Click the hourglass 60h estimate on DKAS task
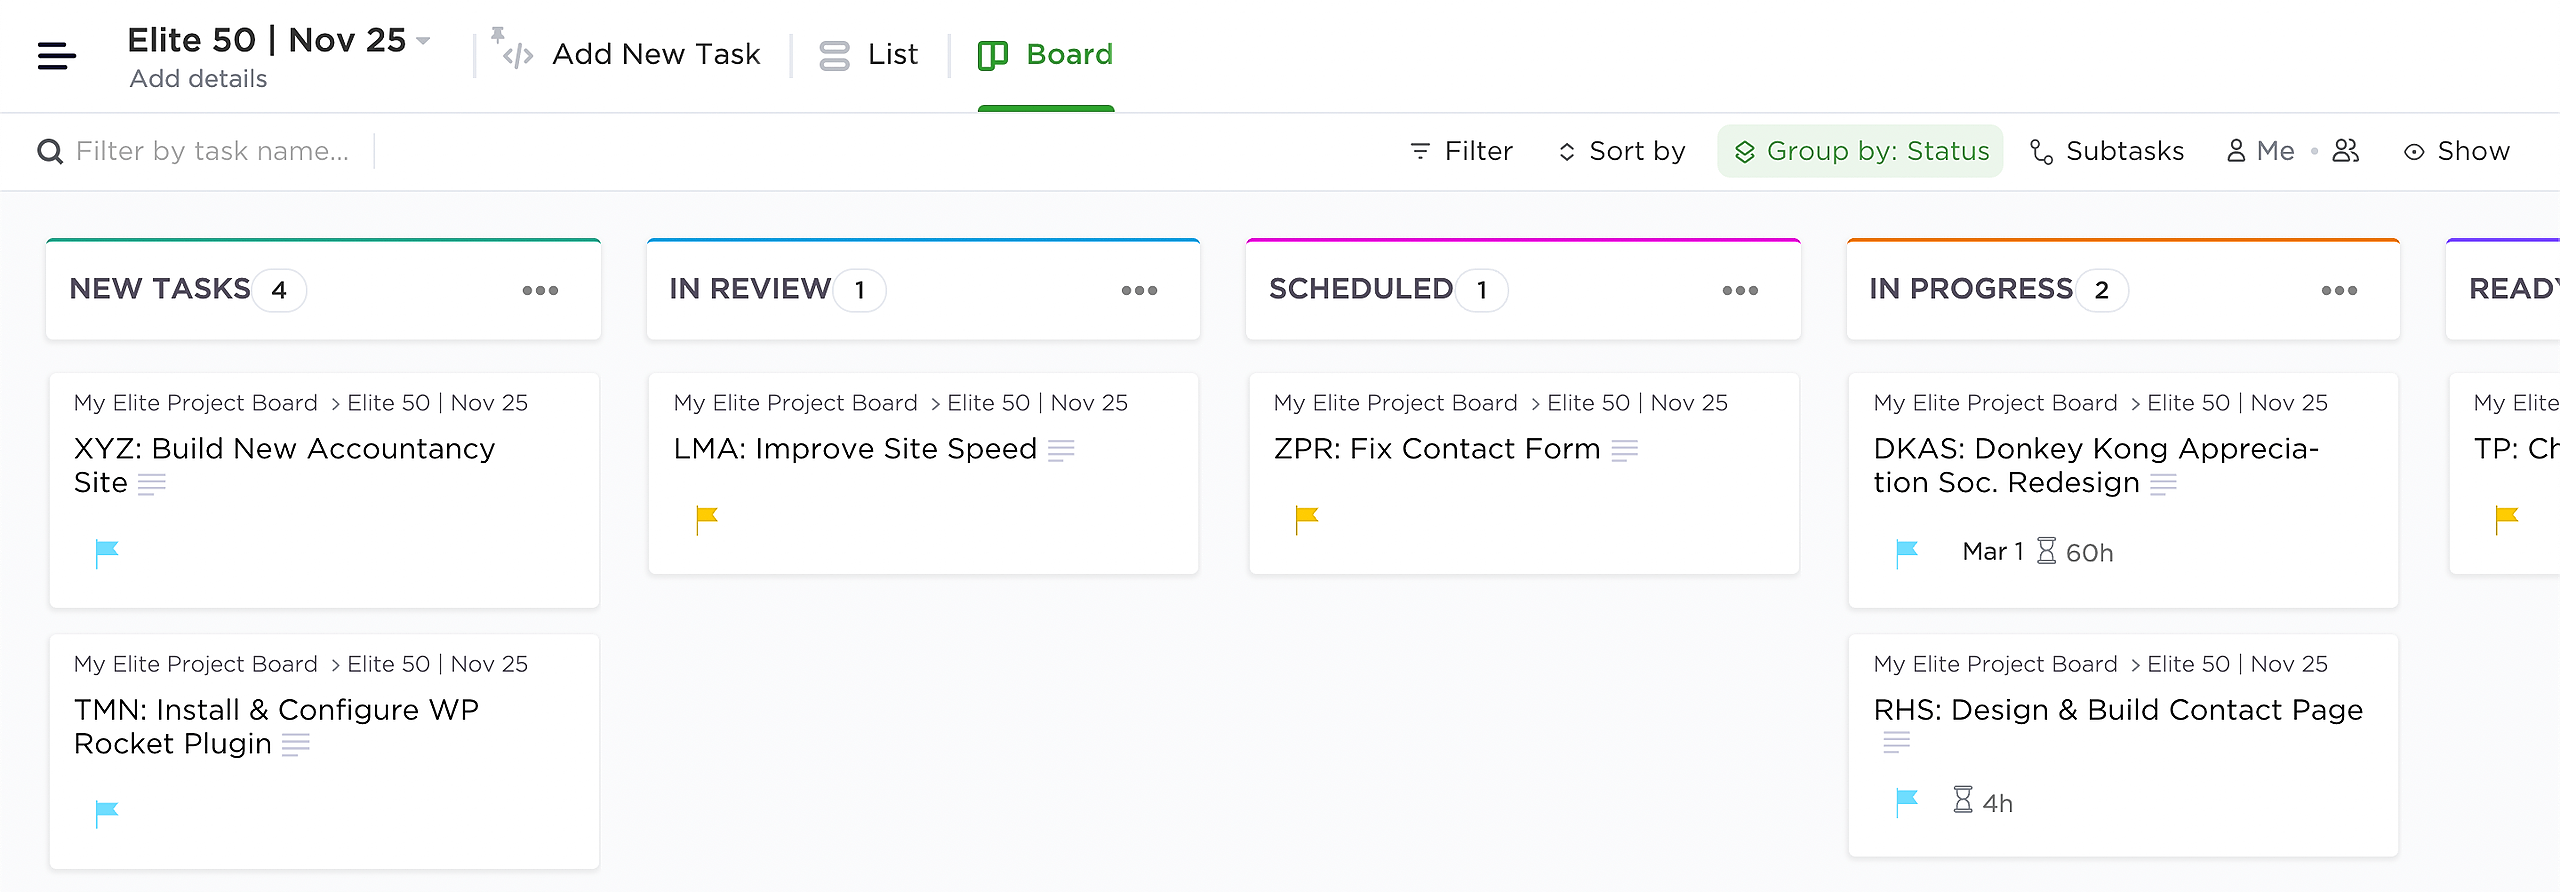Image resolution: width=2560 pixels, height=892 pixels. [2075, 552]
